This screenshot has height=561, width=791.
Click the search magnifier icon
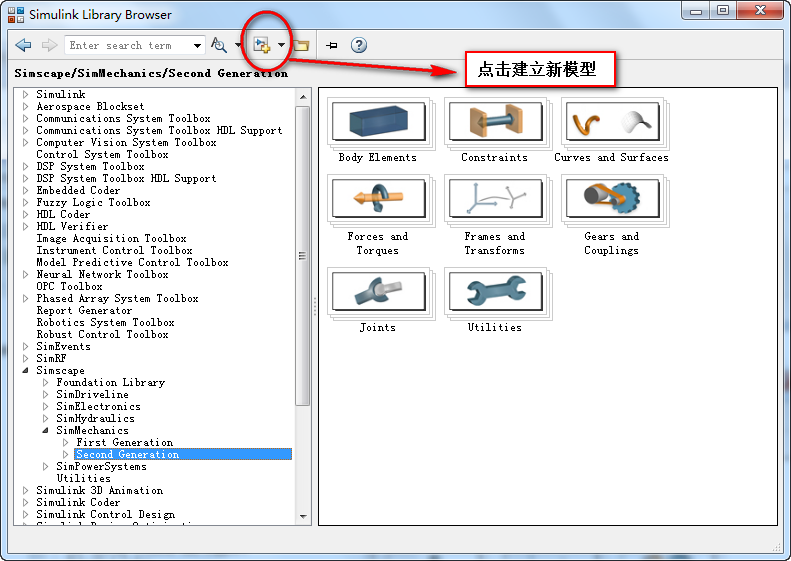click(218, 45)
